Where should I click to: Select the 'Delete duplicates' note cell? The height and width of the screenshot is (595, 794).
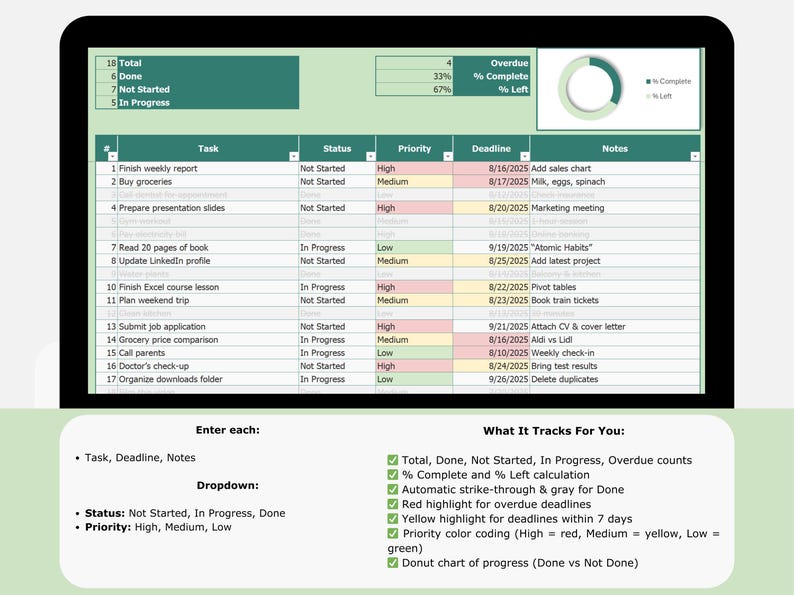[x=615, y=379]
